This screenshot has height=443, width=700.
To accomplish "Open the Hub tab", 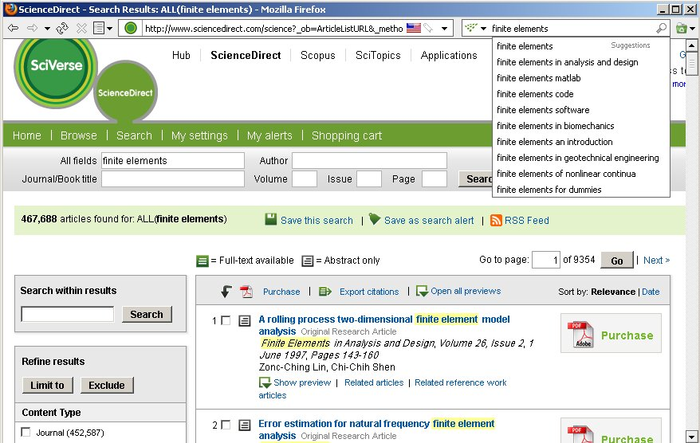I will (x=181, y=55).
